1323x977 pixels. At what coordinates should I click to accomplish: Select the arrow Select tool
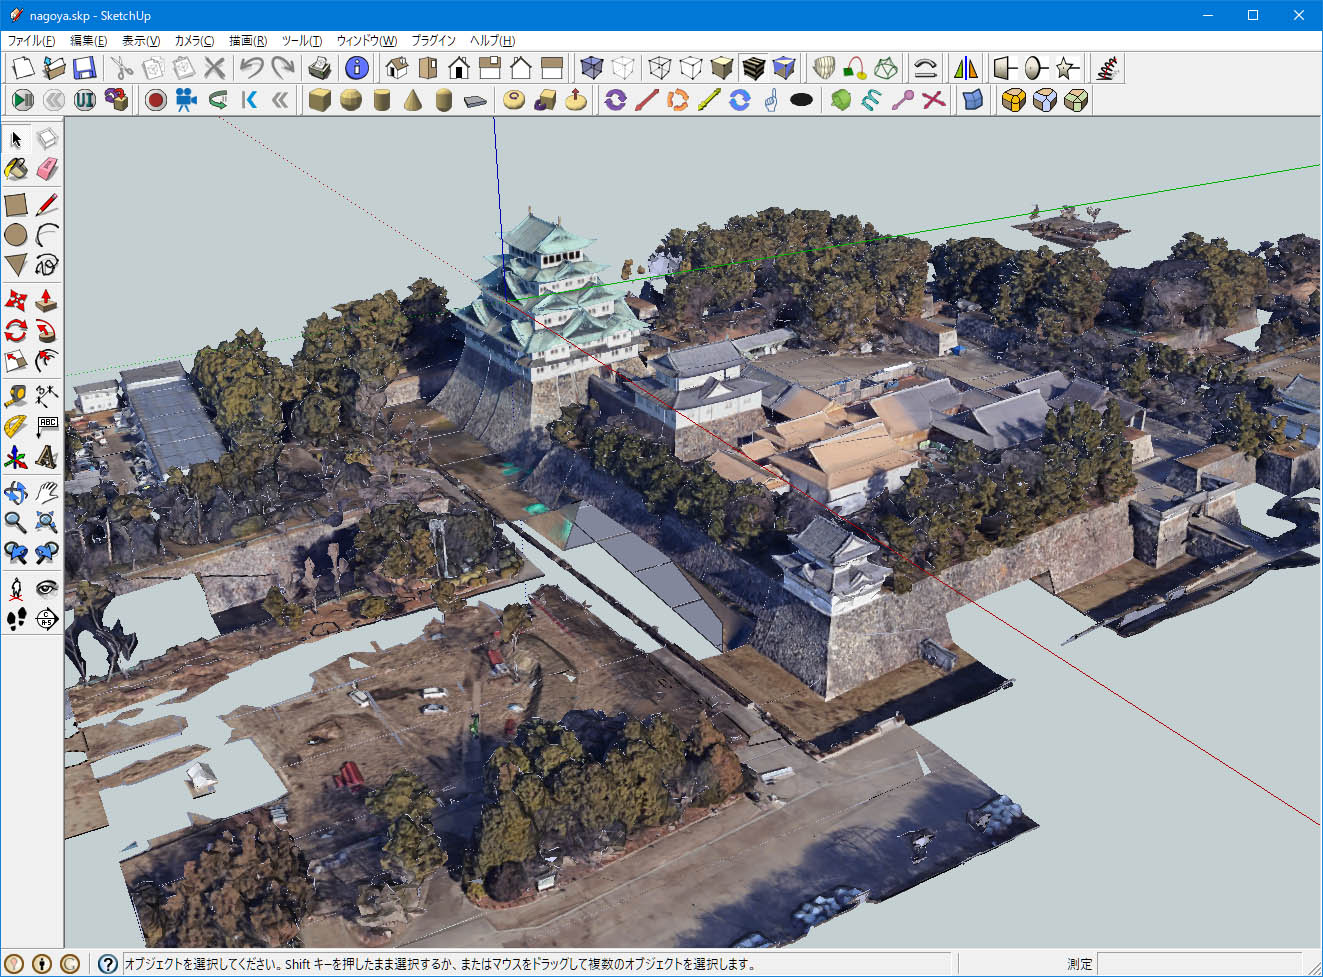coord(16,139)
